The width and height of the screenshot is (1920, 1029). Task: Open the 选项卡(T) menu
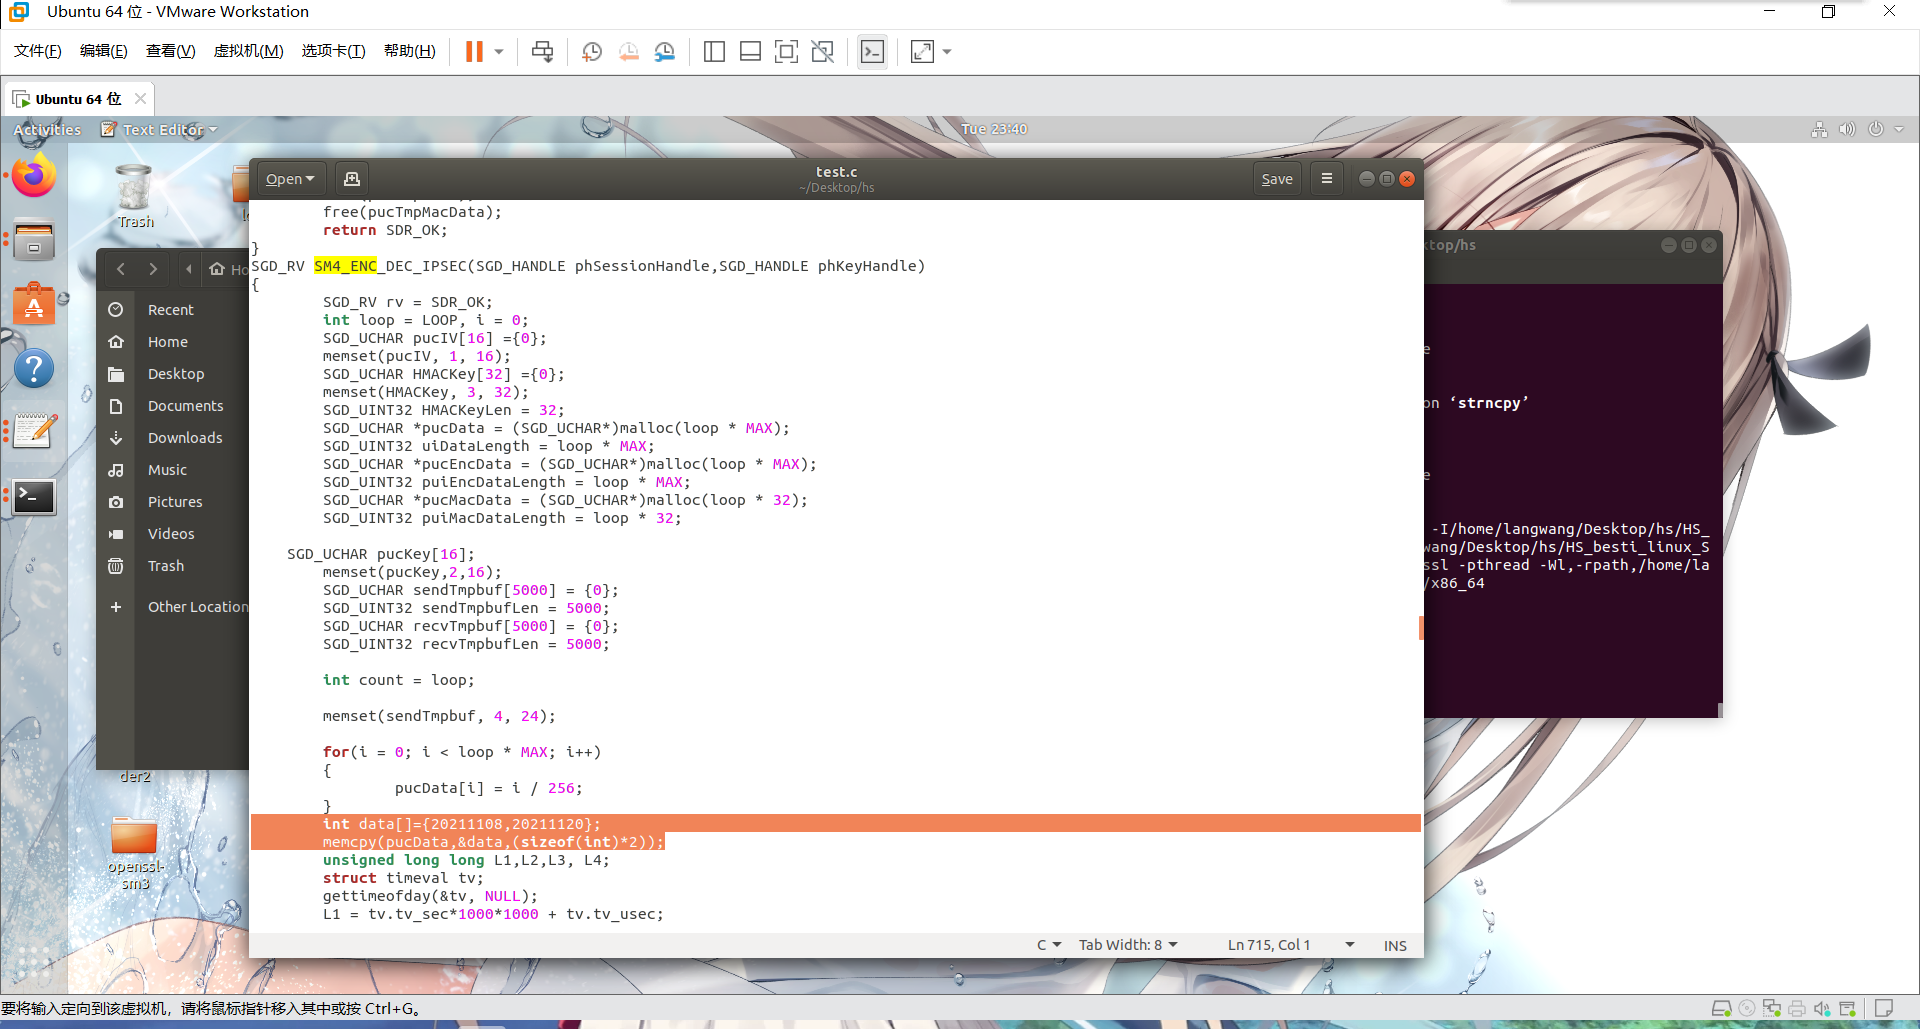(x=334, y=51)
